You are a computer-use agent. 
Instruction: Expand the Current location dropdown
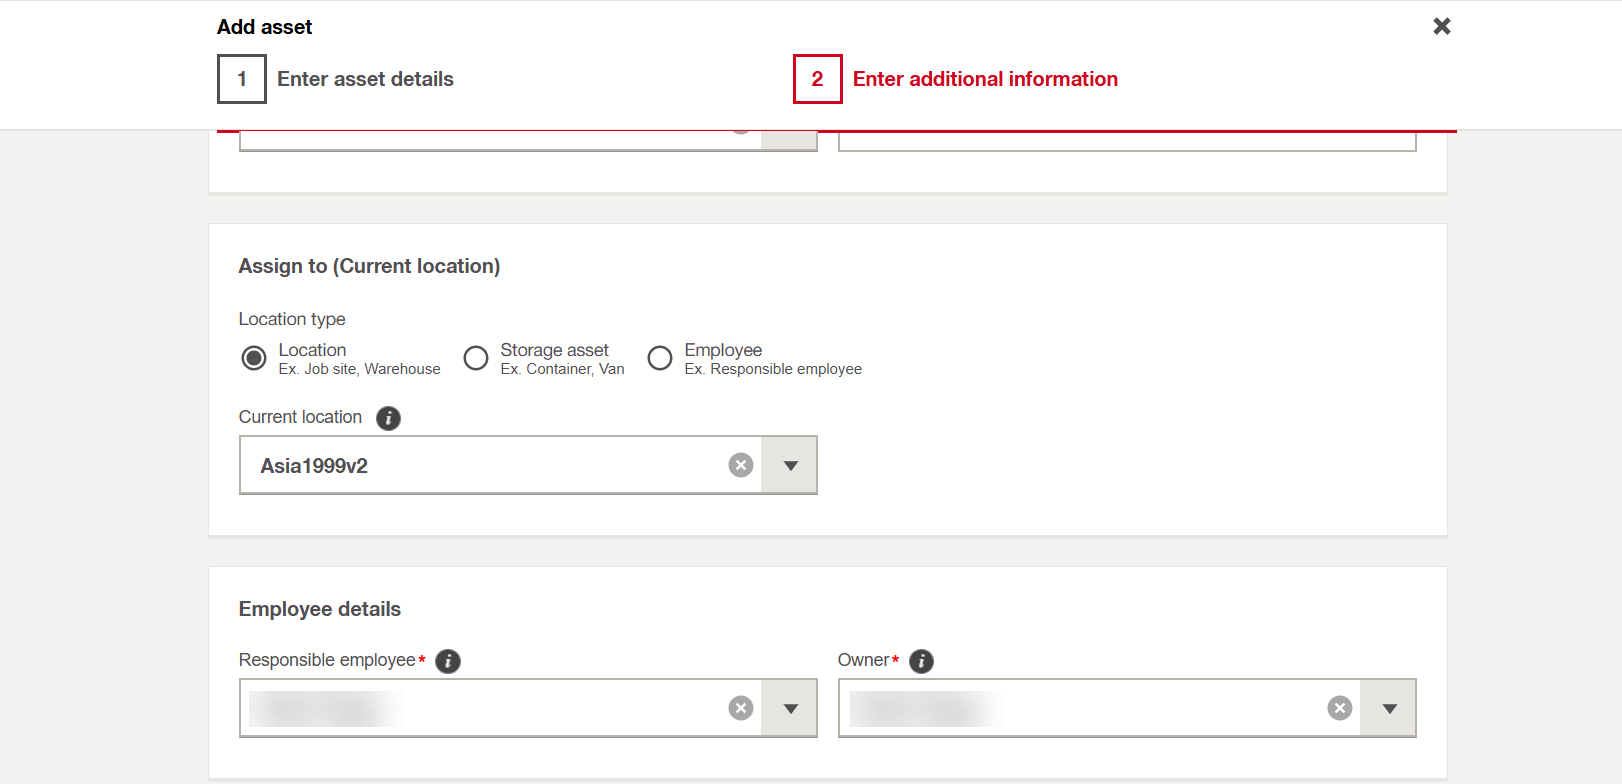tap(790, 465)
